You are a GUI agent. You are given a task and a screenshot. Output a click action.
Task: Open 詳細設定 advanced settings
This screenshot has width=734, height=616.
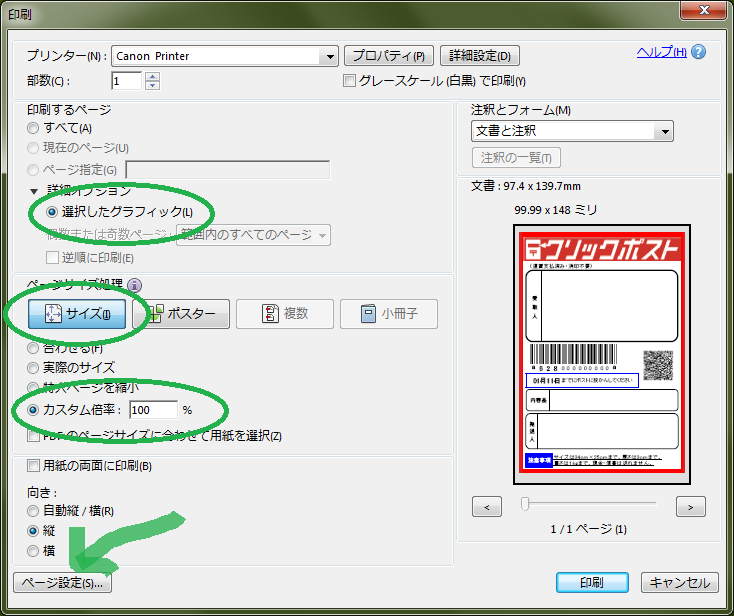click(x=480, y=56)
